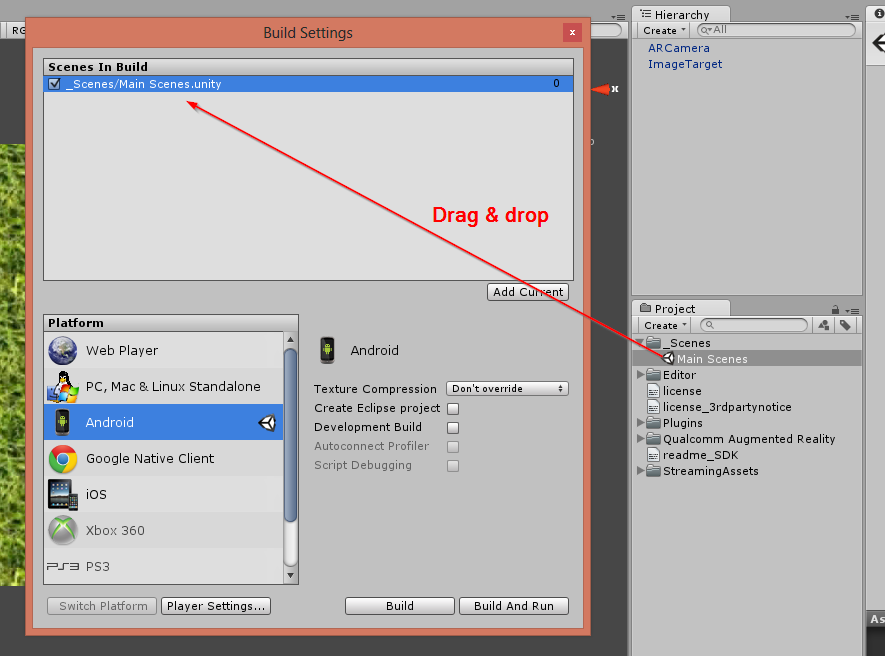Choose the iOS platform icon
Viewport: 885px width, 656px height.
(62, 495)
